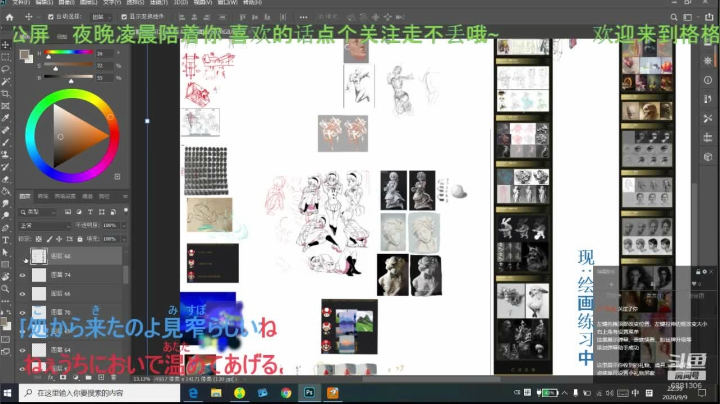This screenshot has height=404, width=720.
Task: Add a layer mask from Layers panel bottom
Action: pos(63,377)
